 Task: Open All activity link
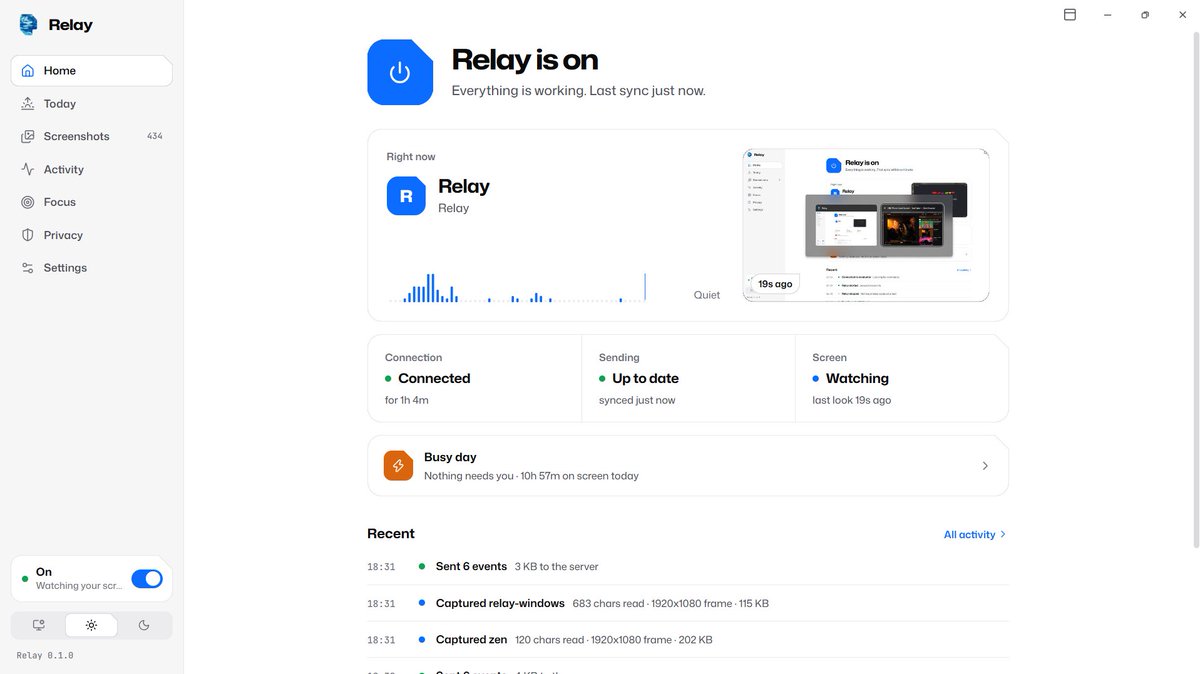click(975, 535)
